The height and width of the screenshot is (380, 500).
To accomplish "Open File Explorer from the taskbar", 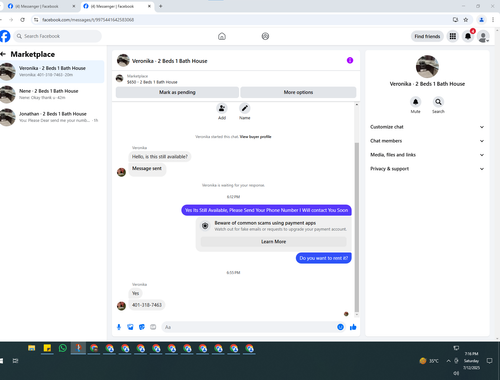I will [x=32, y=348].
